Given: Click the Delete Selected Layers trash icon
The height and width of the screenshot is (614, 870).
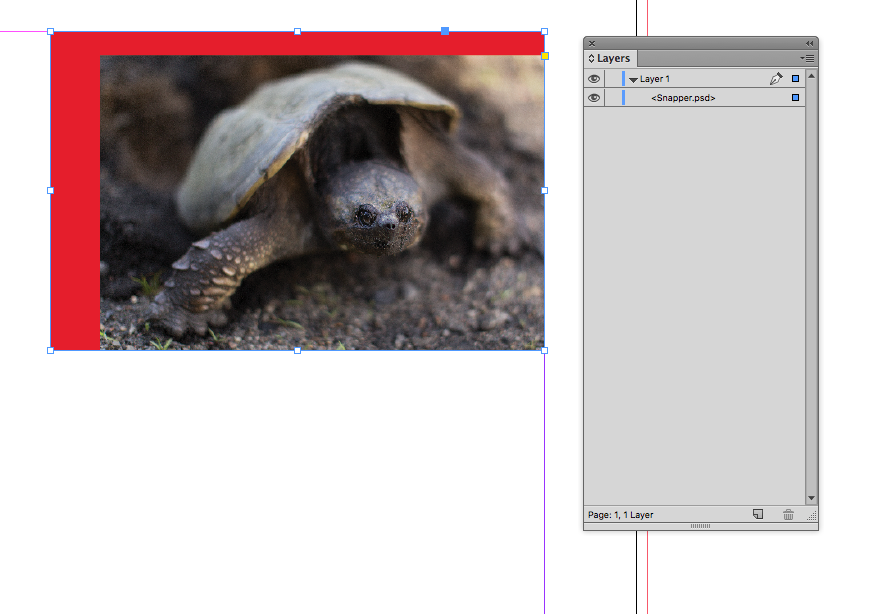Looking at the screenshot, I should click(788, 514).
